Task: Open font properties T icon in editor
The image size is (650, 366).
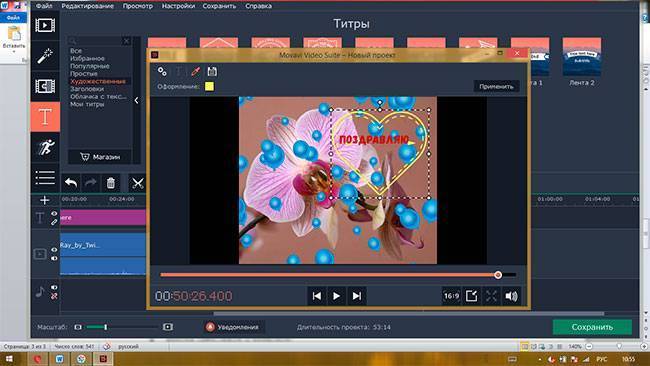Action: coord(179,71)
